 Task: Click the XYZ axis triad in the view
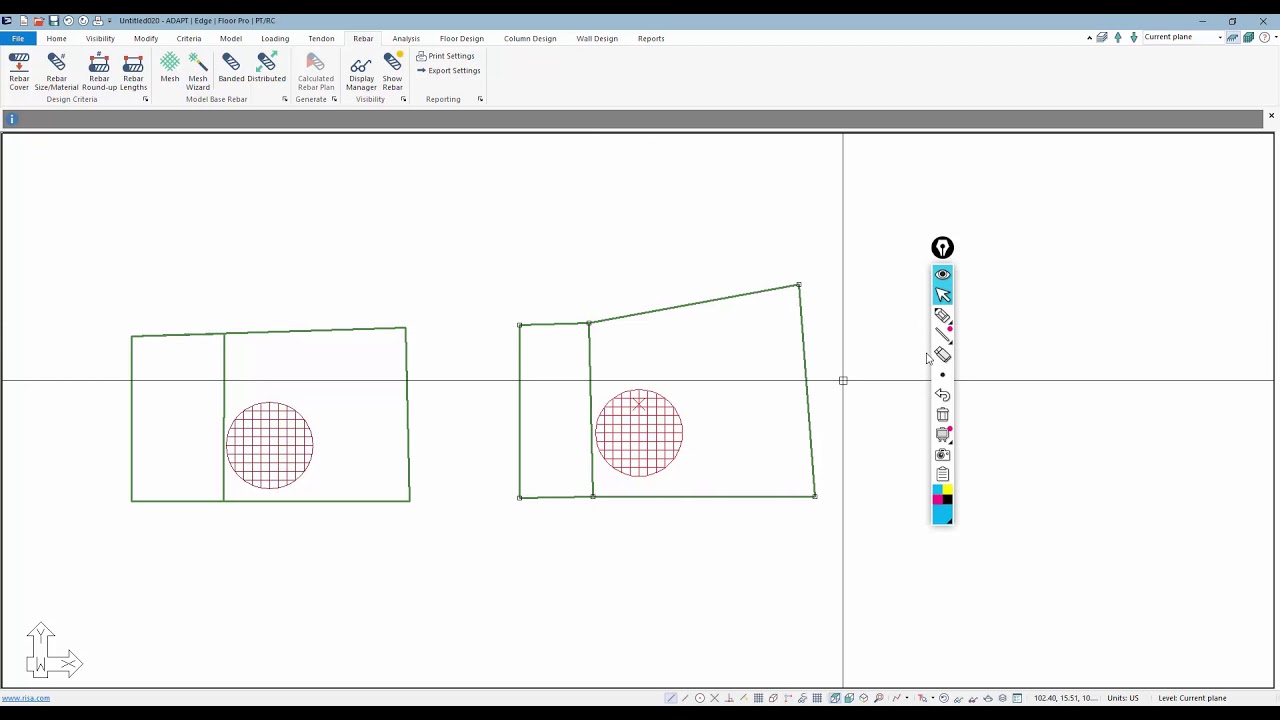(53, 651)
